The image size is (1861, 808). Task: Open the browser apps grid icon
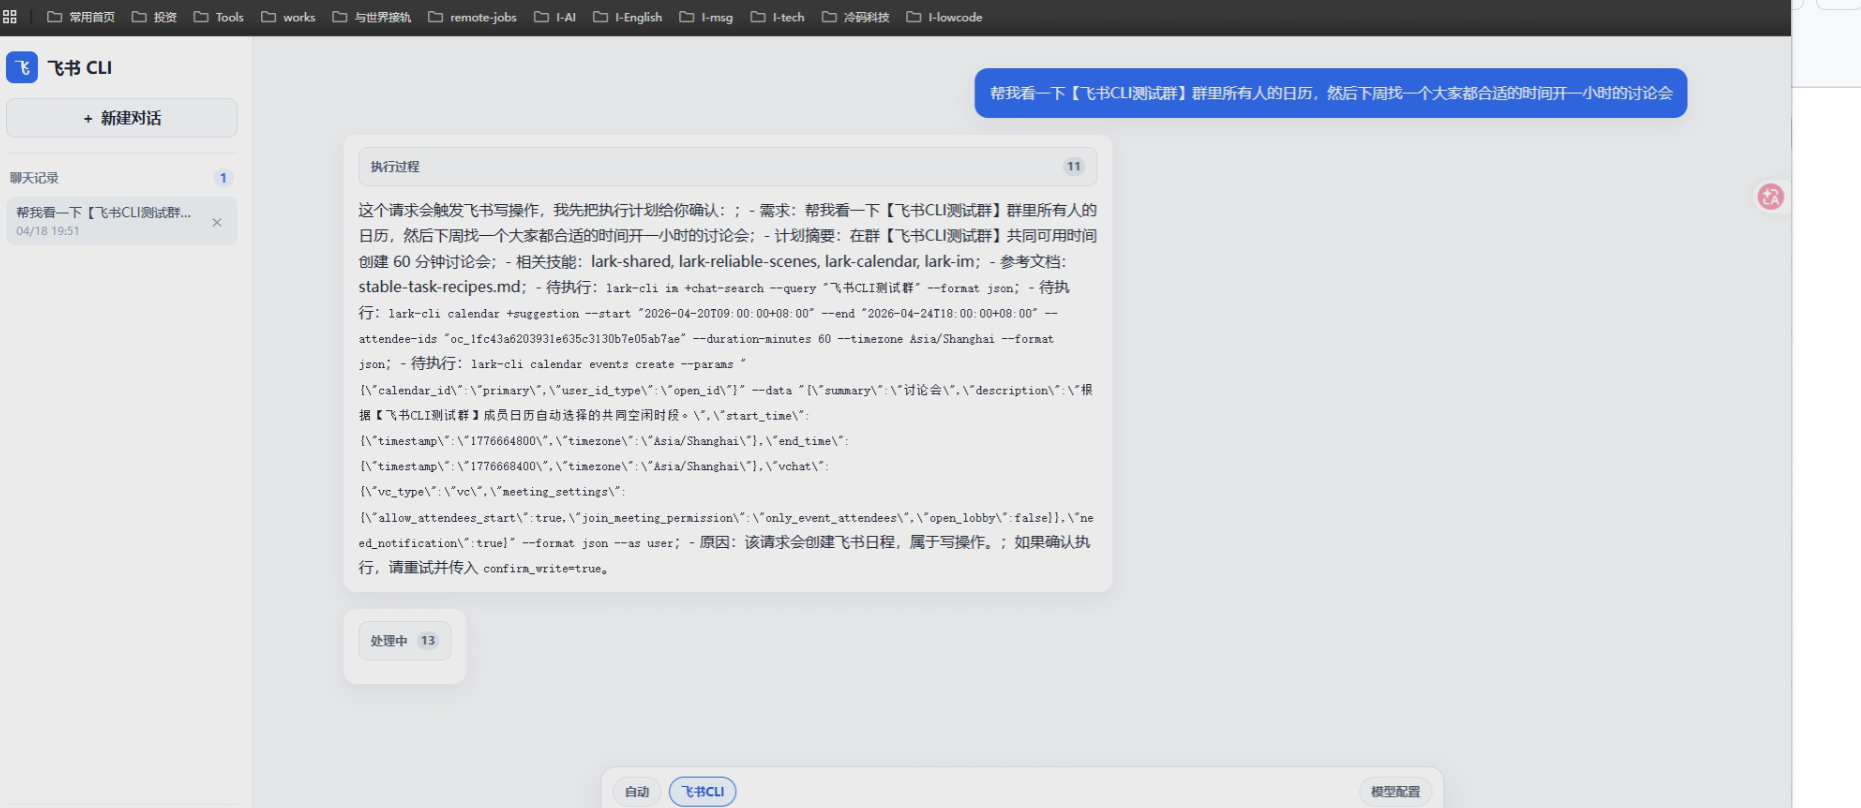point(10,17)
